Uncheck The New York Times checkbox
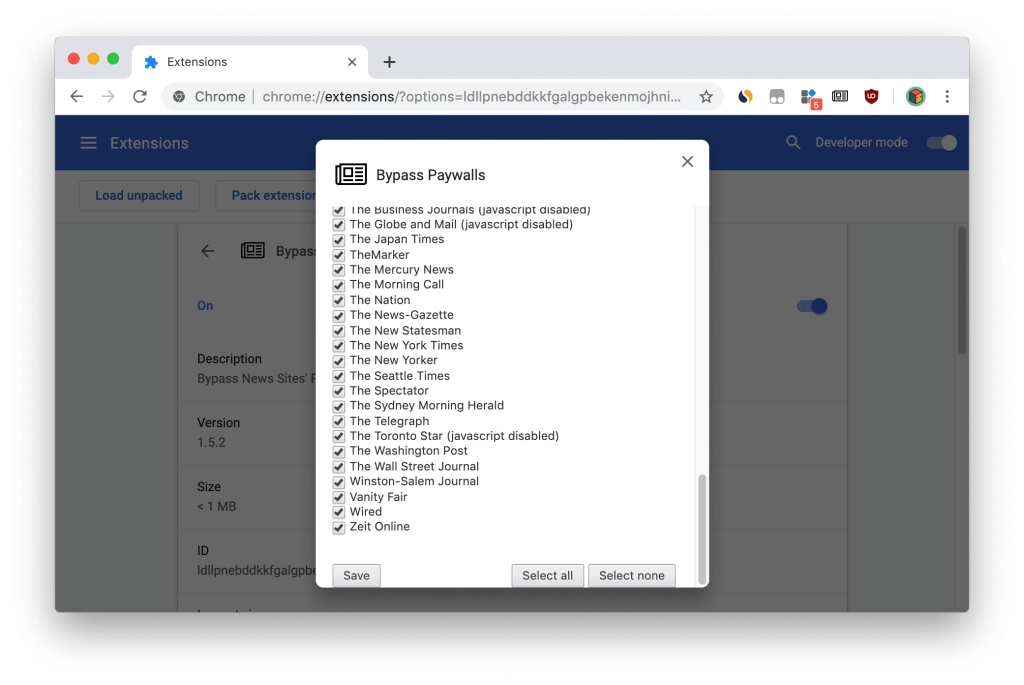1024x685 pixels. click(339, 346)
